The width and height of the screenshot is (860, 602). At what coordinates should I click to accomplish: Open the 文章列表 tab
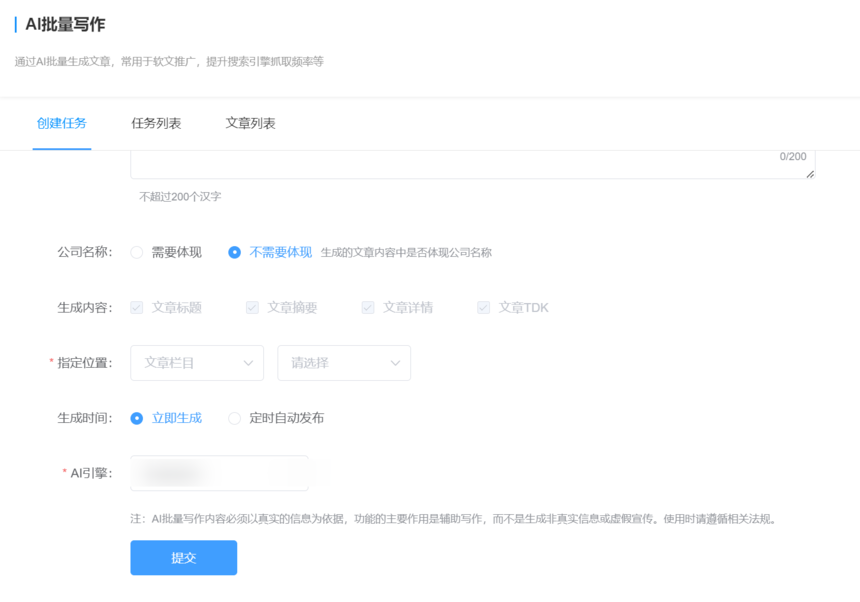pos(250,123)
